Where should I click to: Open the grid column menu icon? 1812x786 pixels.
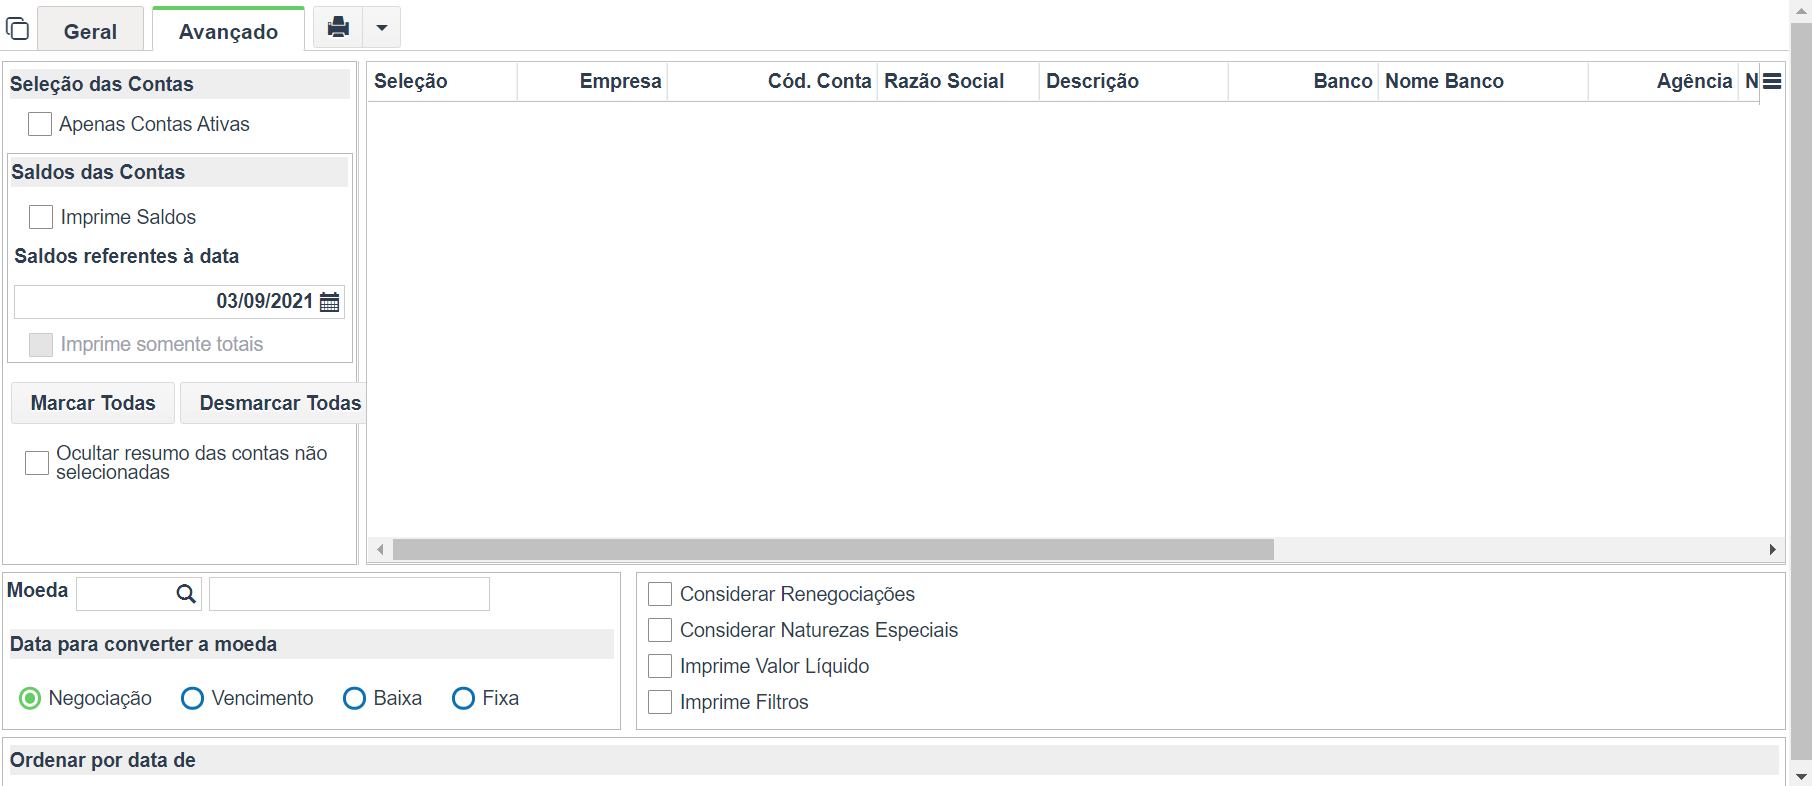(1772, 81)
